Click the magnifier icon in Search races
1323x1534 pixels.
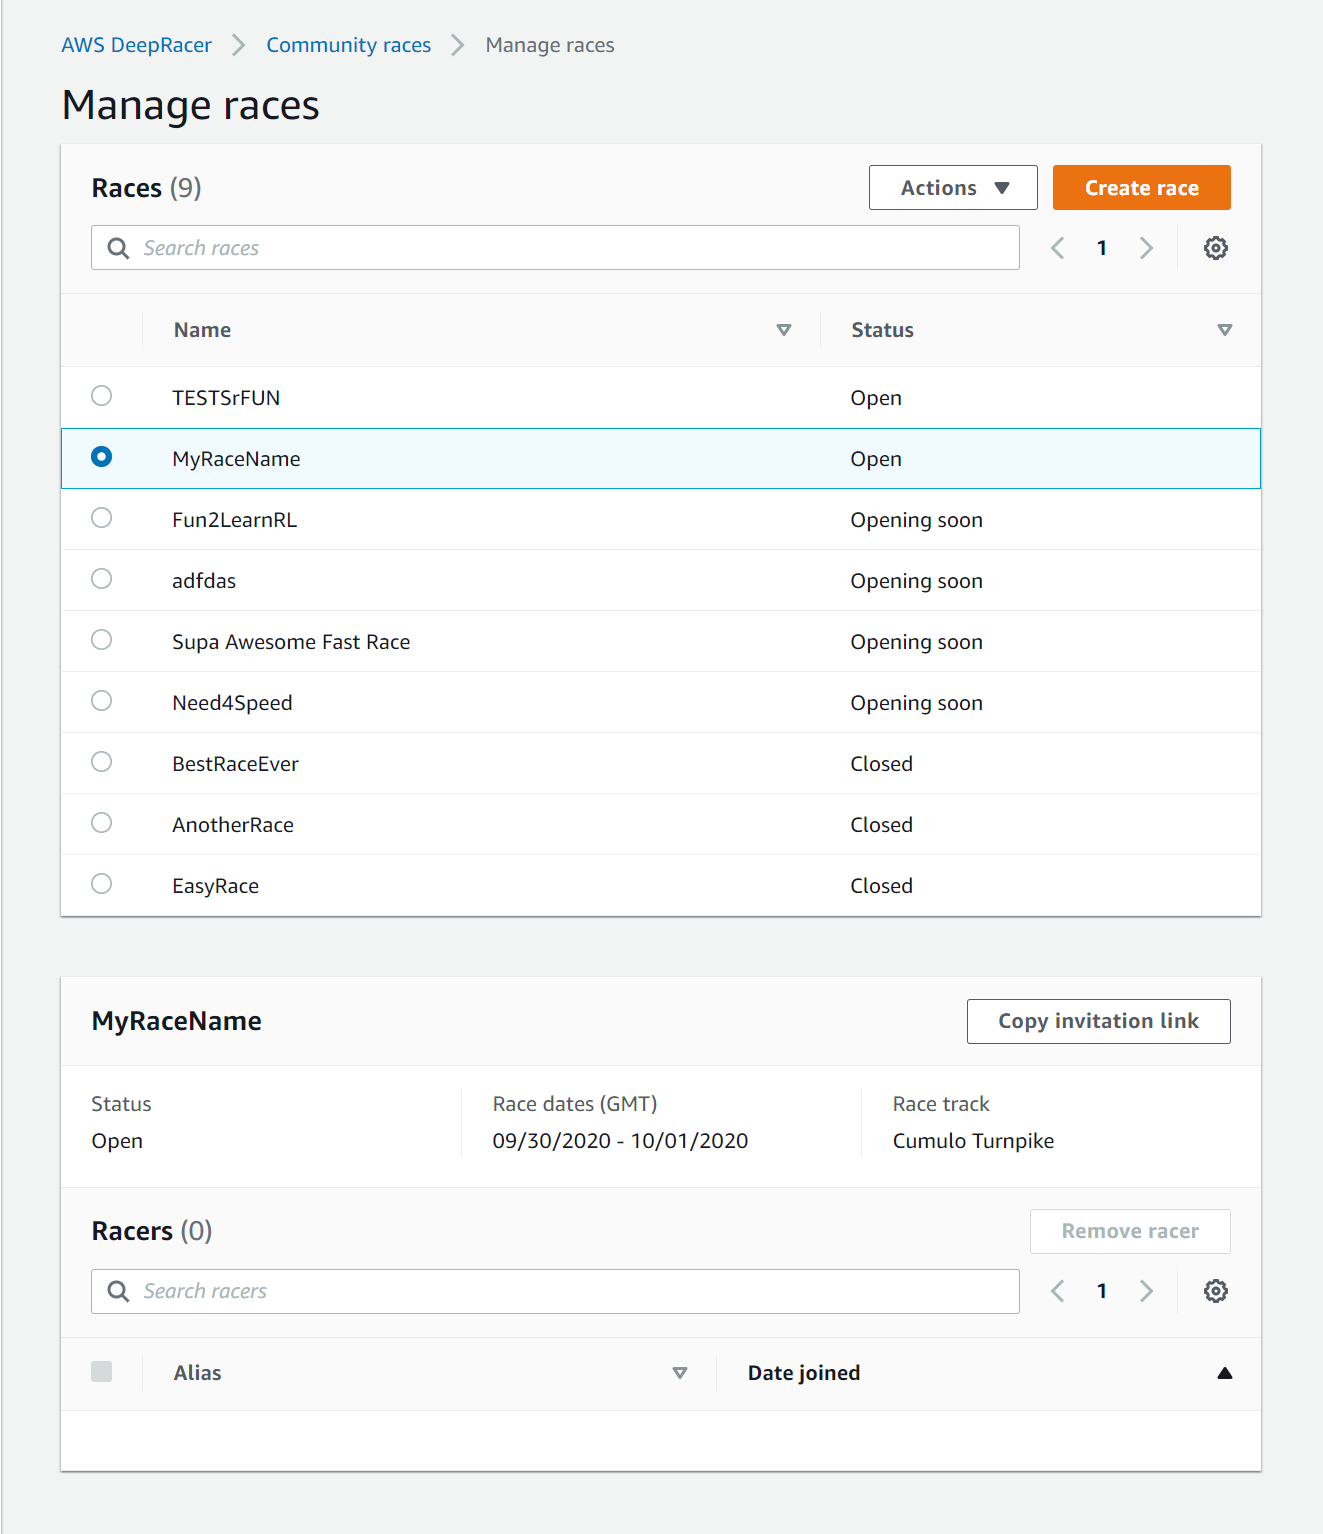117,247
